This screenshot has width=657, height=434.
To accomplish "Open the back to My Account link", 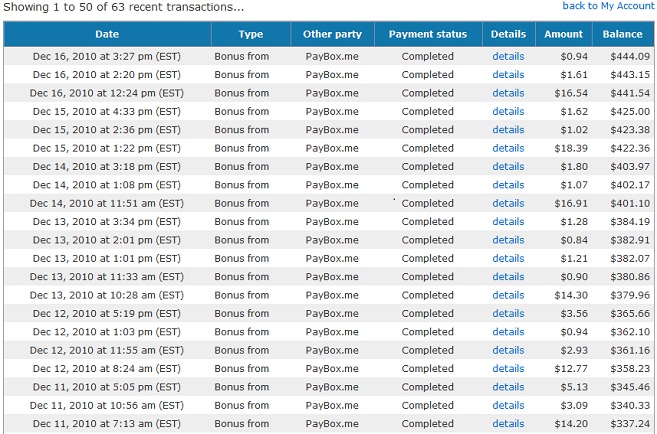I will [x=608, y=6].
